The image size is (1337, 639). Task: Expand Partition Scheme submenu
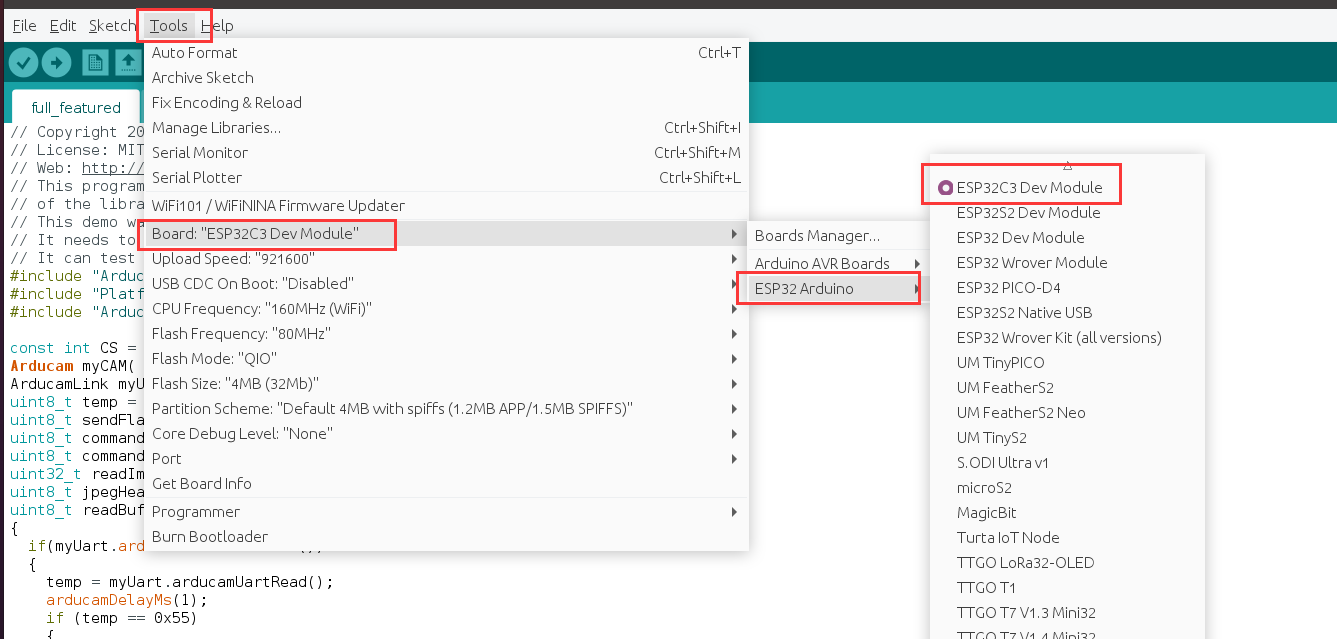[446, 408]
